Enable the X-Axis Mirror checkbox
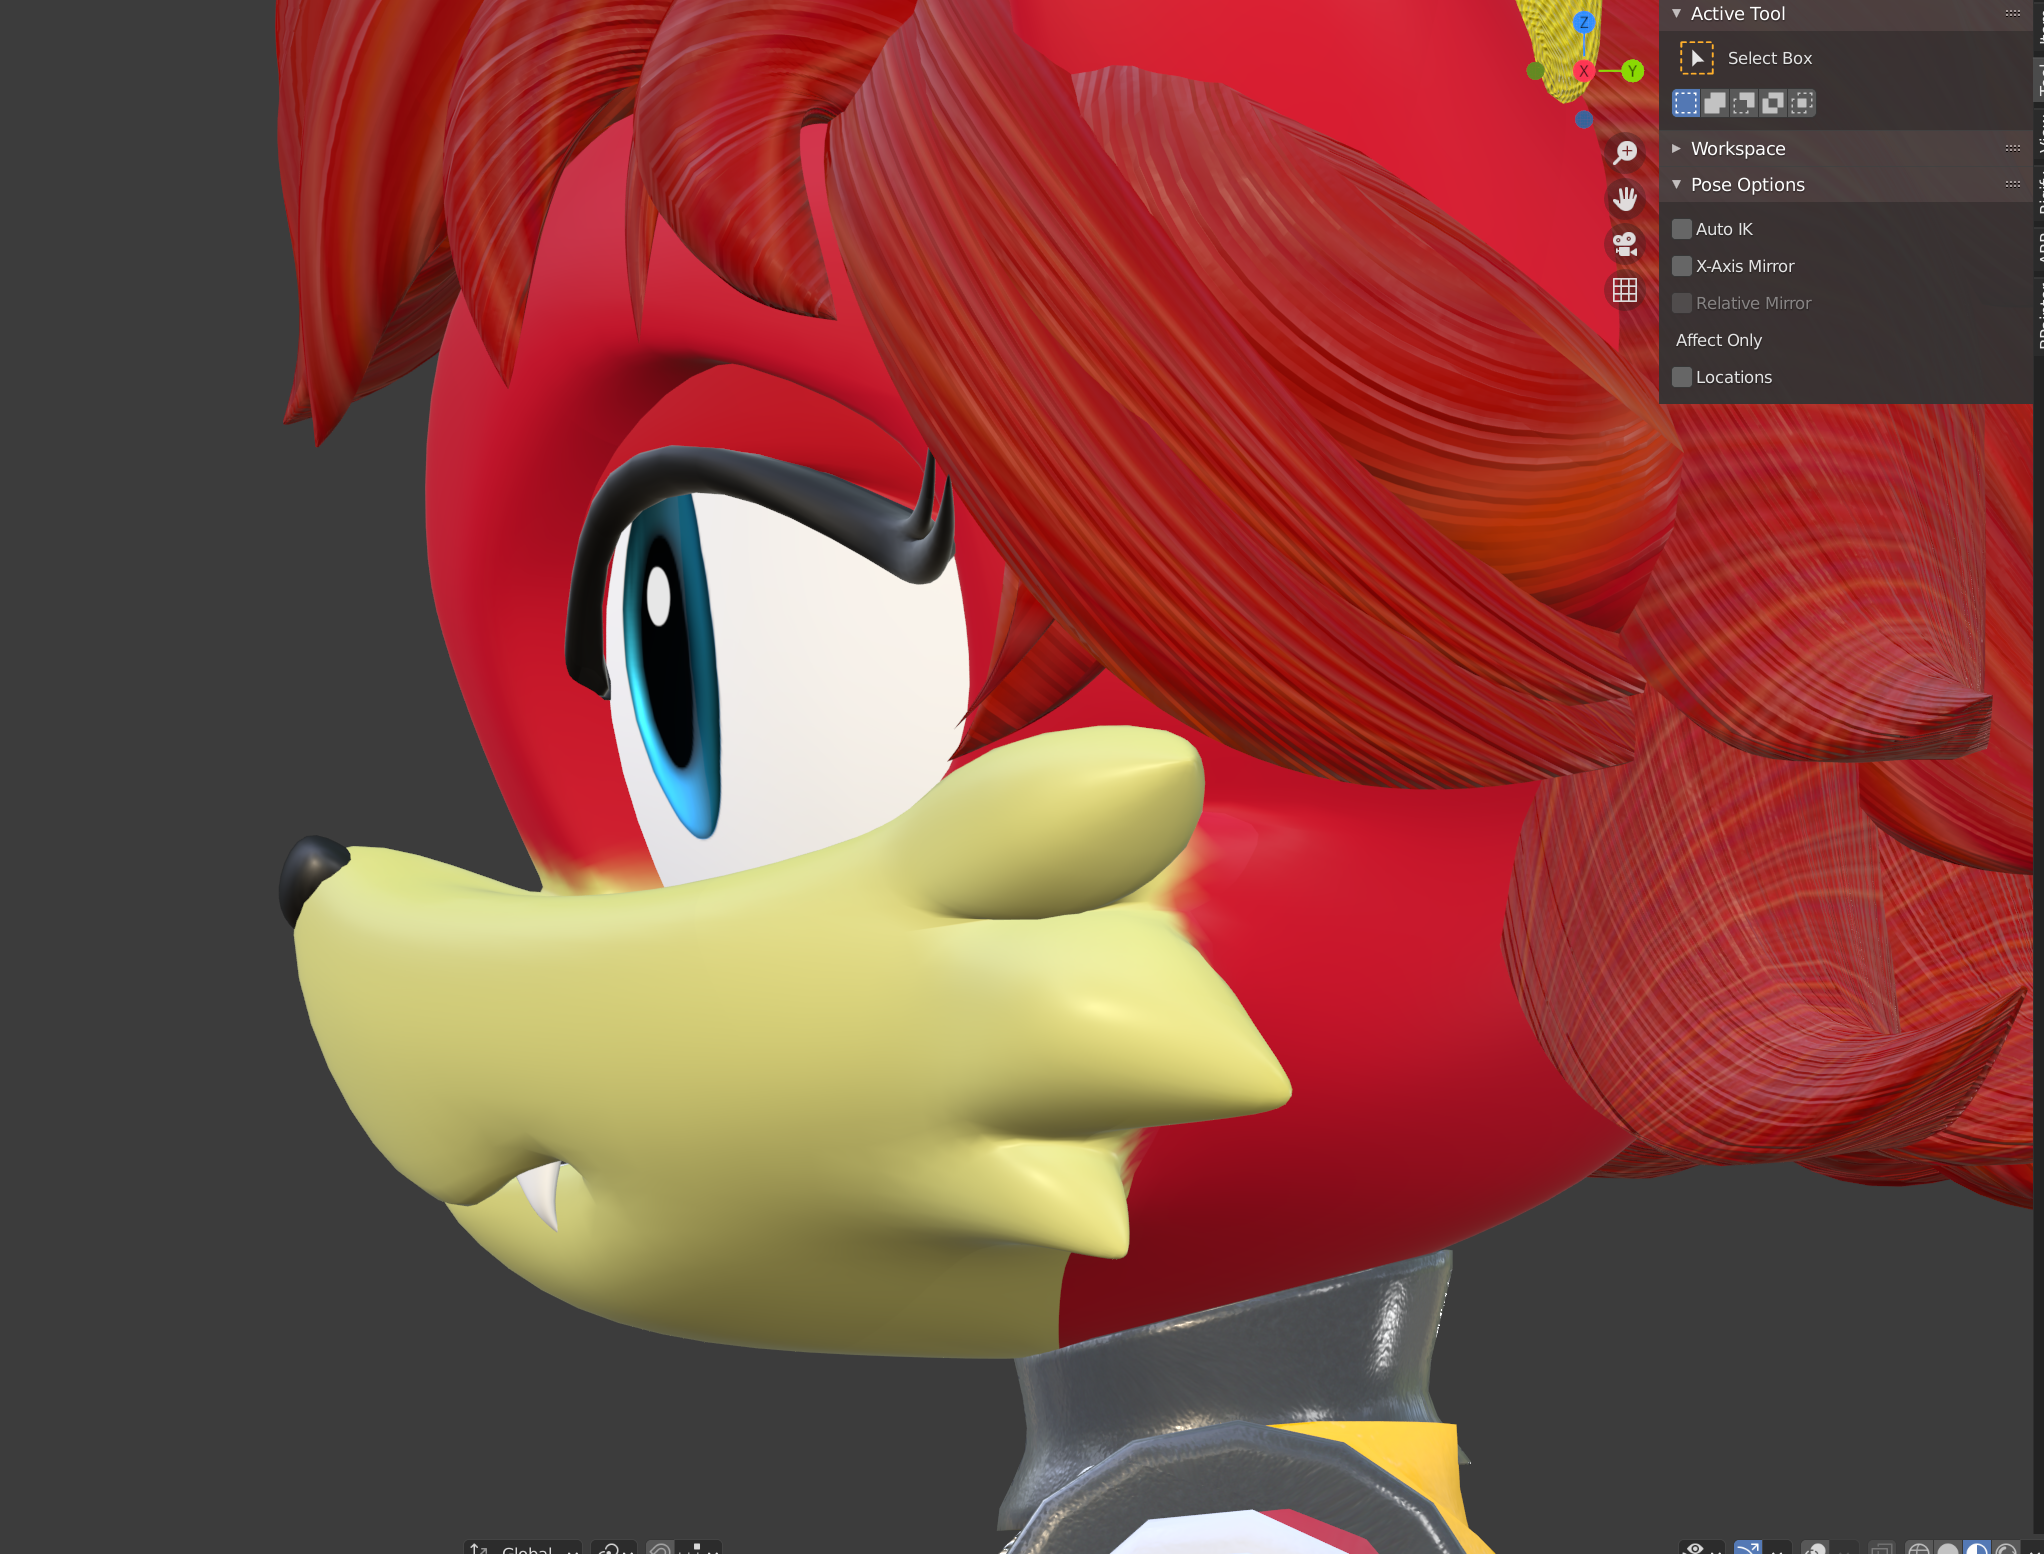Screen dimensions: 2044x1554 click(1682, 266)
